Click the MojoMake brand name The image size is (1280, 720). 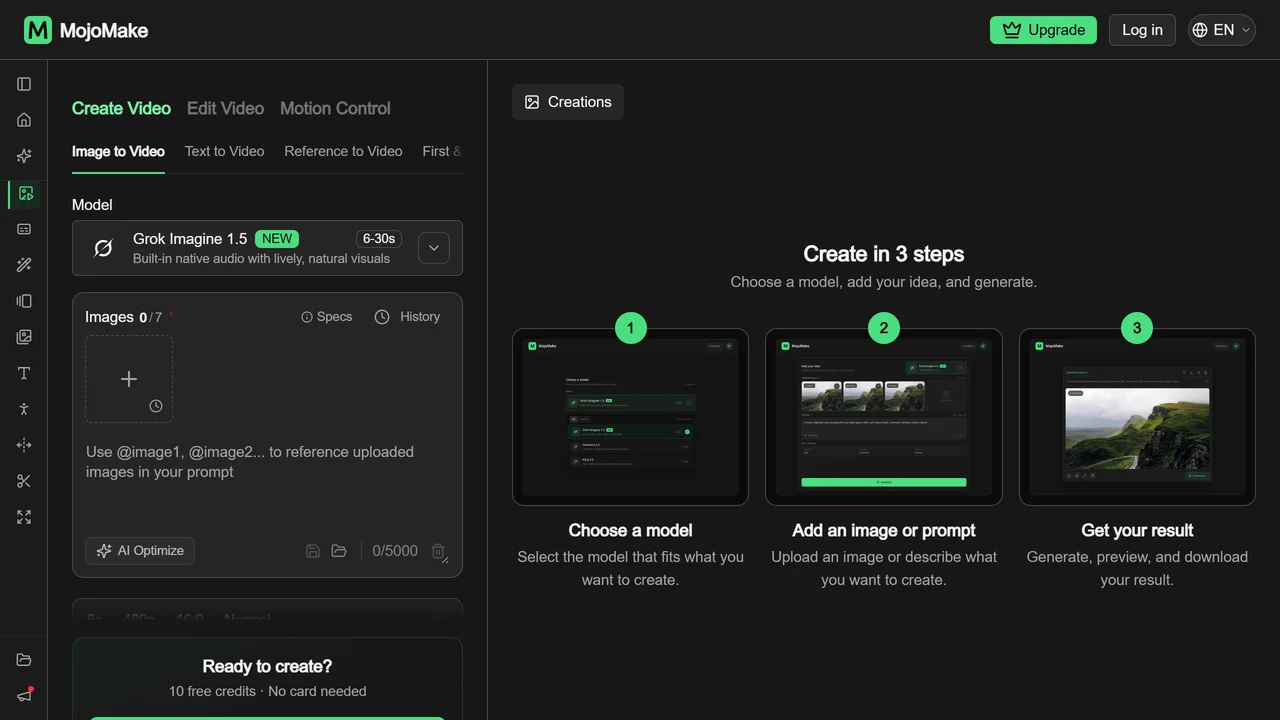pyautogui.click(x=104, y=31)
